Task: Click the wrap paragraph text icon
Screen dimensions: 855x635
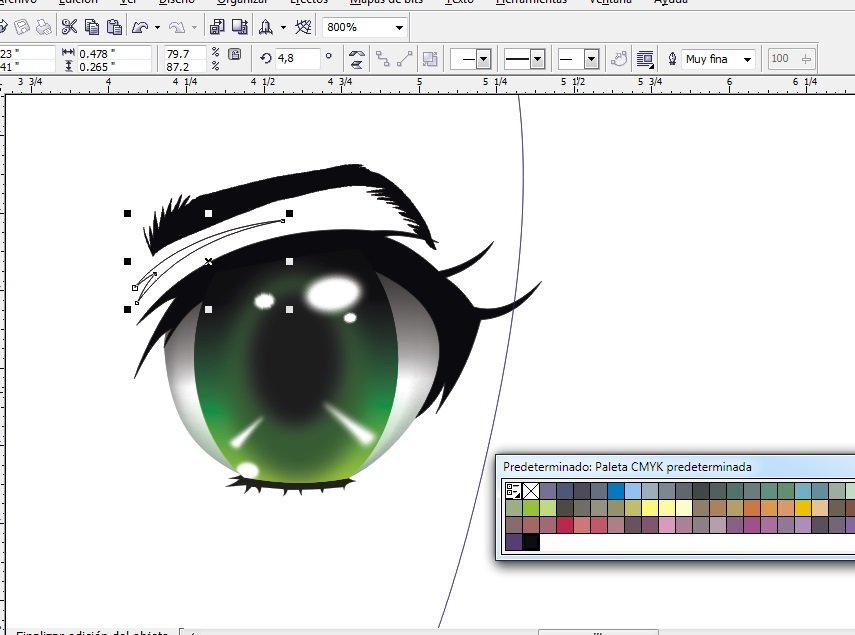Action: [x=645, y=59]
